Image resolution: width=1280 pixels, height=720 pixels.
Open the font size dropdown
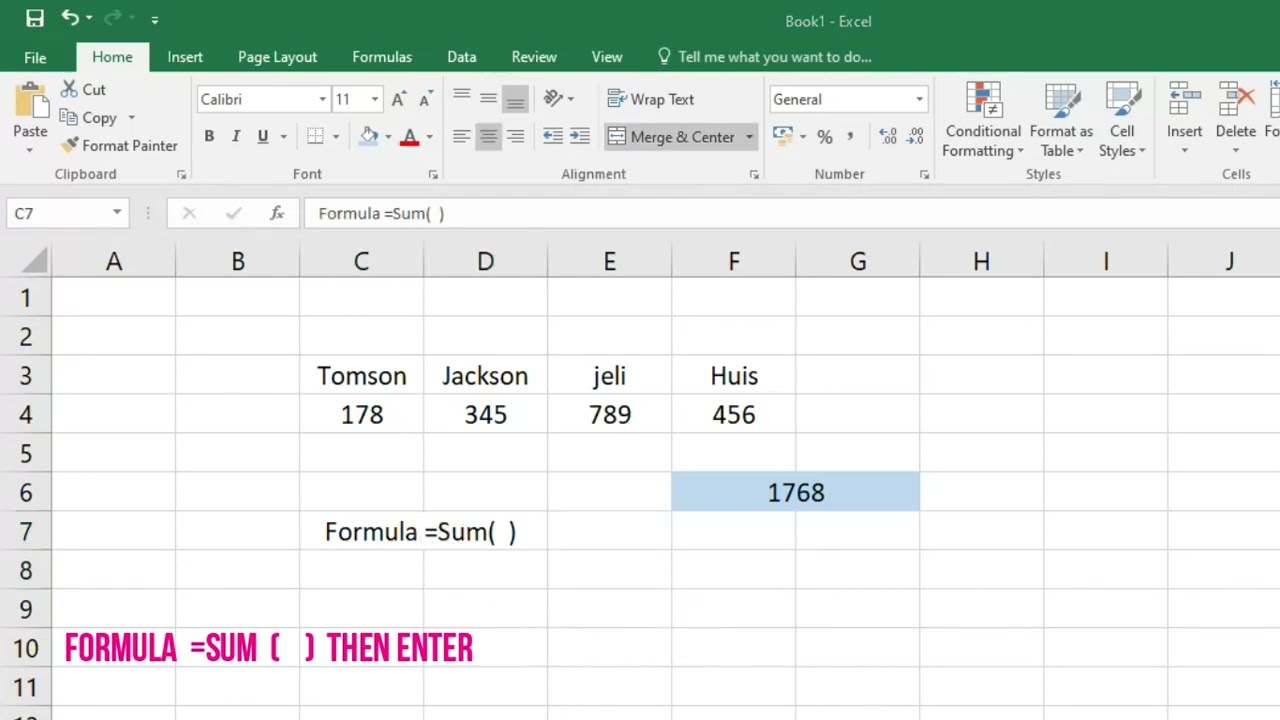point(375,99)
